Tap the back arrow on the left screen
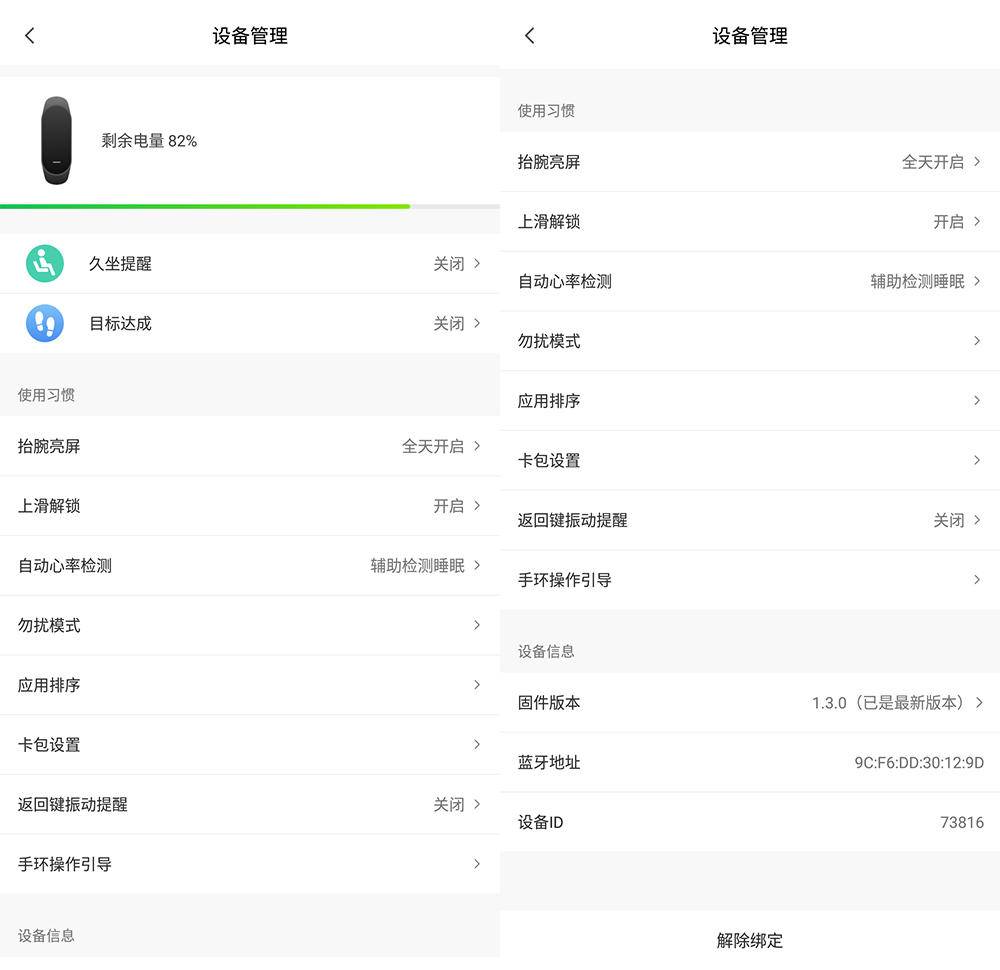The width and height of the screenshot is (1000, 970). tap(29, 35)
